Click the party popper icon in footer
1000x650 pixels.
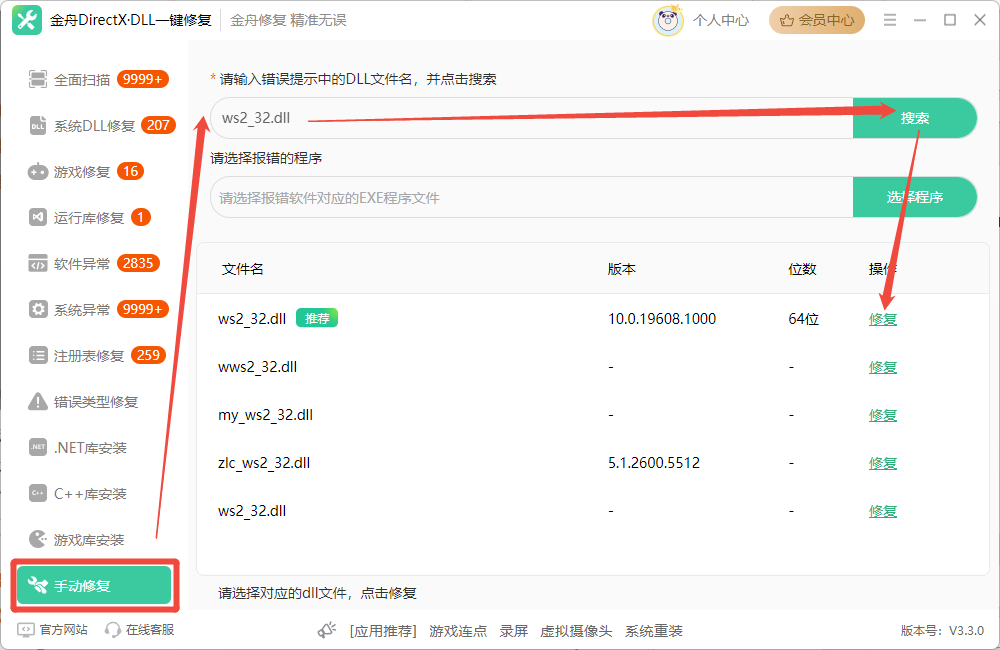tap(327, 630)
